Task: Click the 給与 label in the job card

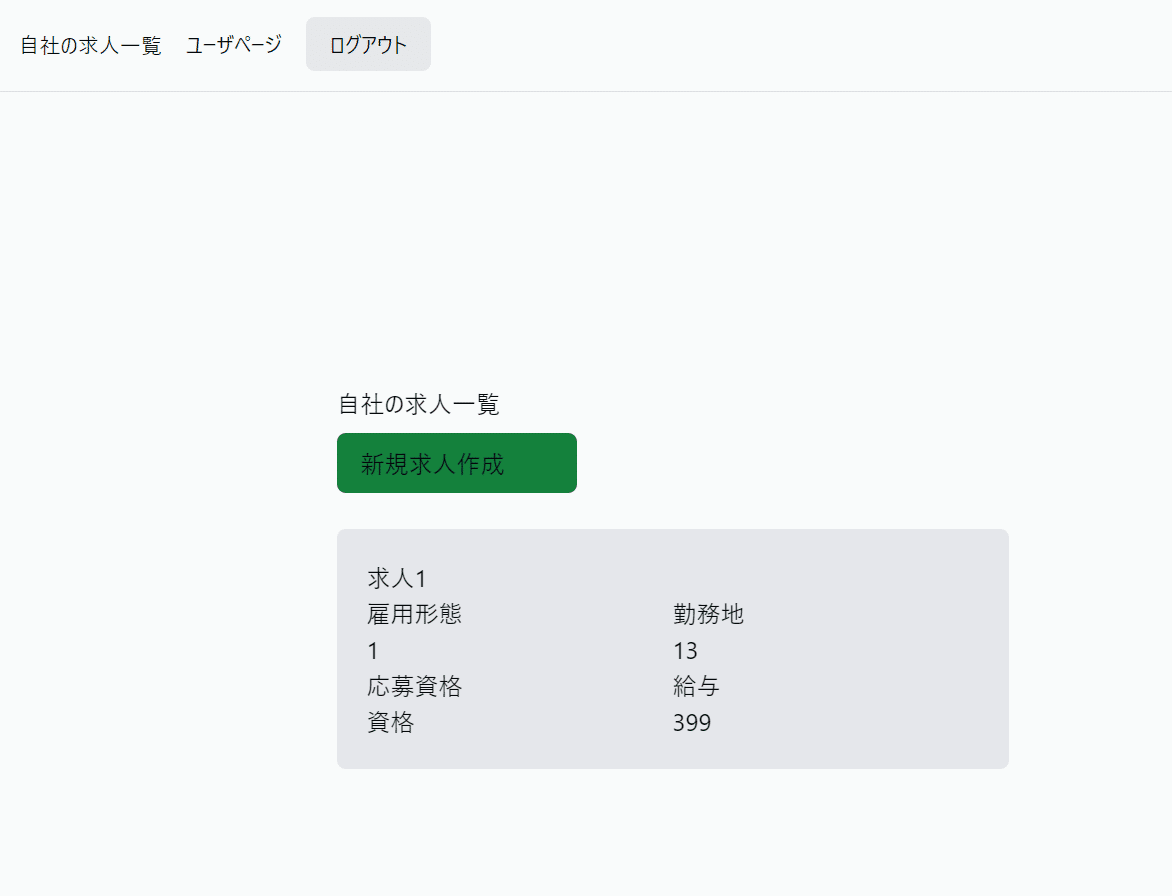Action: coord(696,687)
